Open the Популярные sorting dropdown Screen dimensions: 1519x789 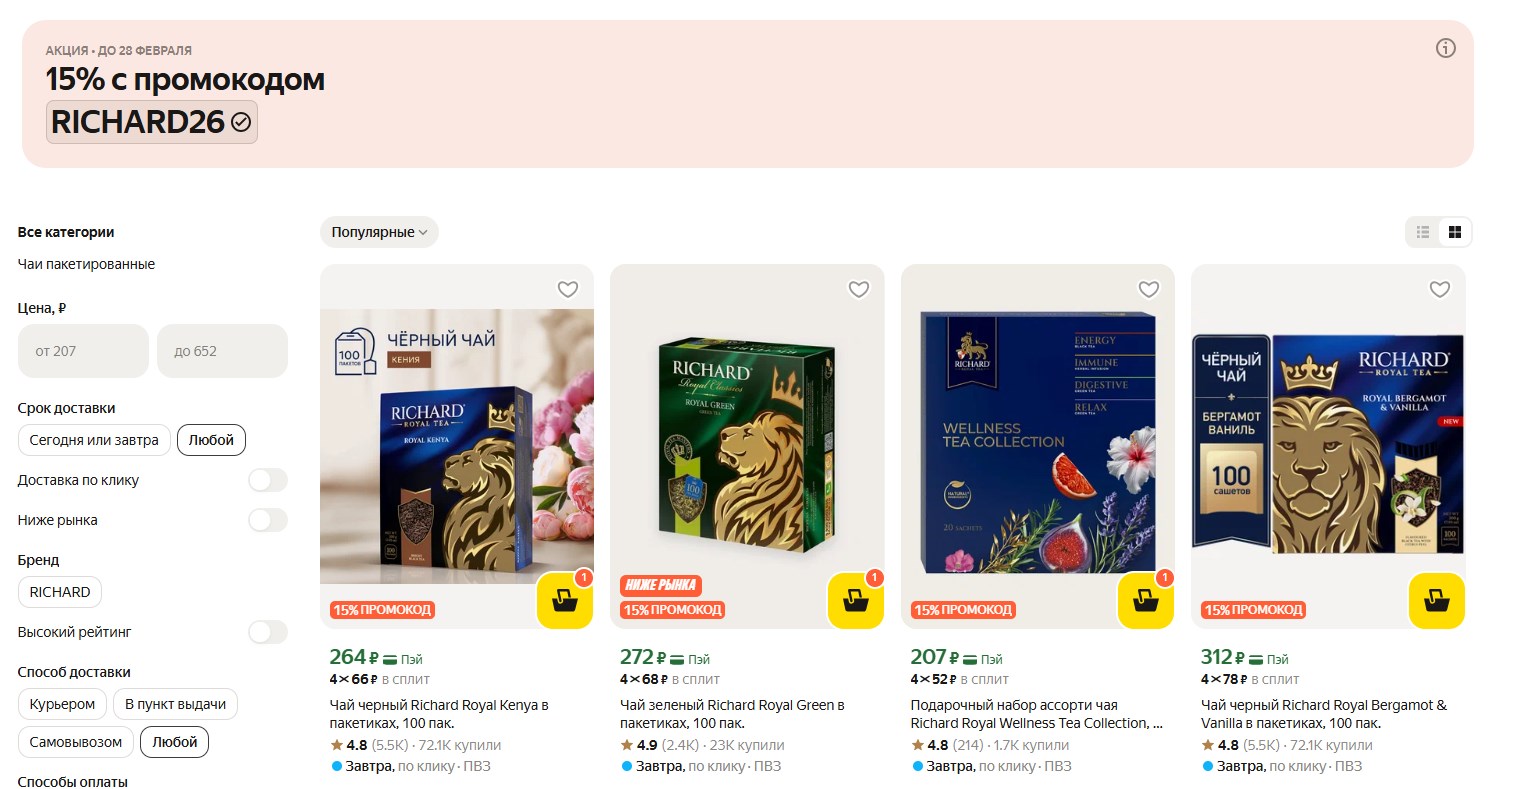click(x=379, y=232)
